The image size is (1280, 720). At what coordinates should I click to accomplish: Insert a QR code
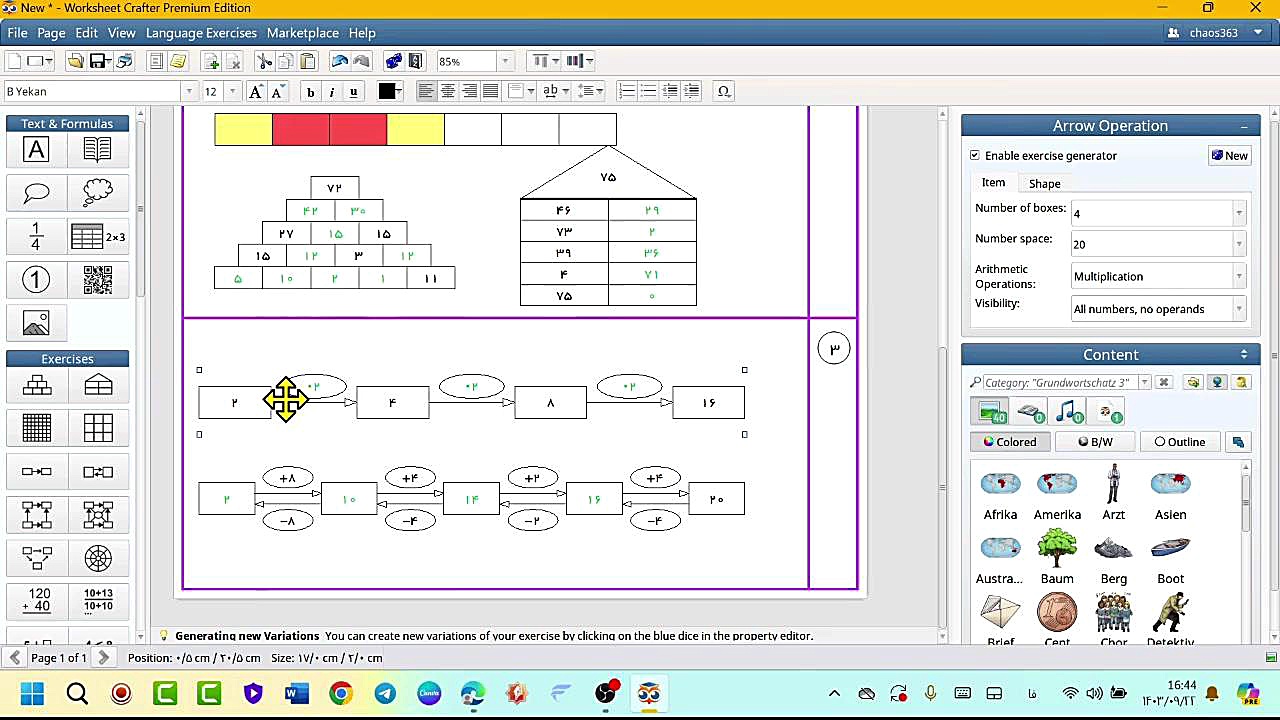click(x=97, y=280)
